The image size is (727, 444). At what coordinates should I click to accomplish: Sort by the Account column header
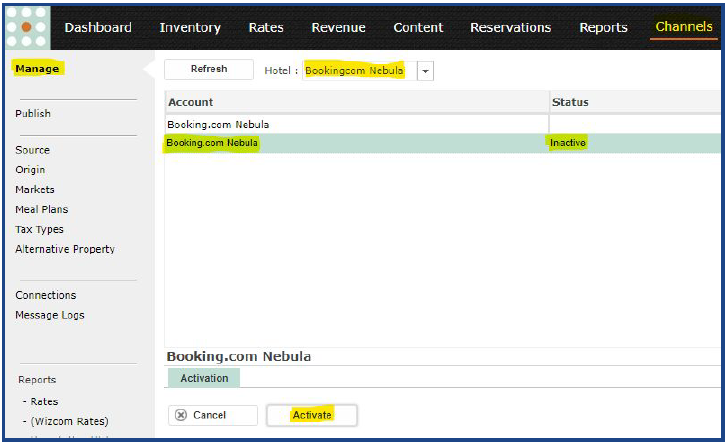(x=357, y=102)
